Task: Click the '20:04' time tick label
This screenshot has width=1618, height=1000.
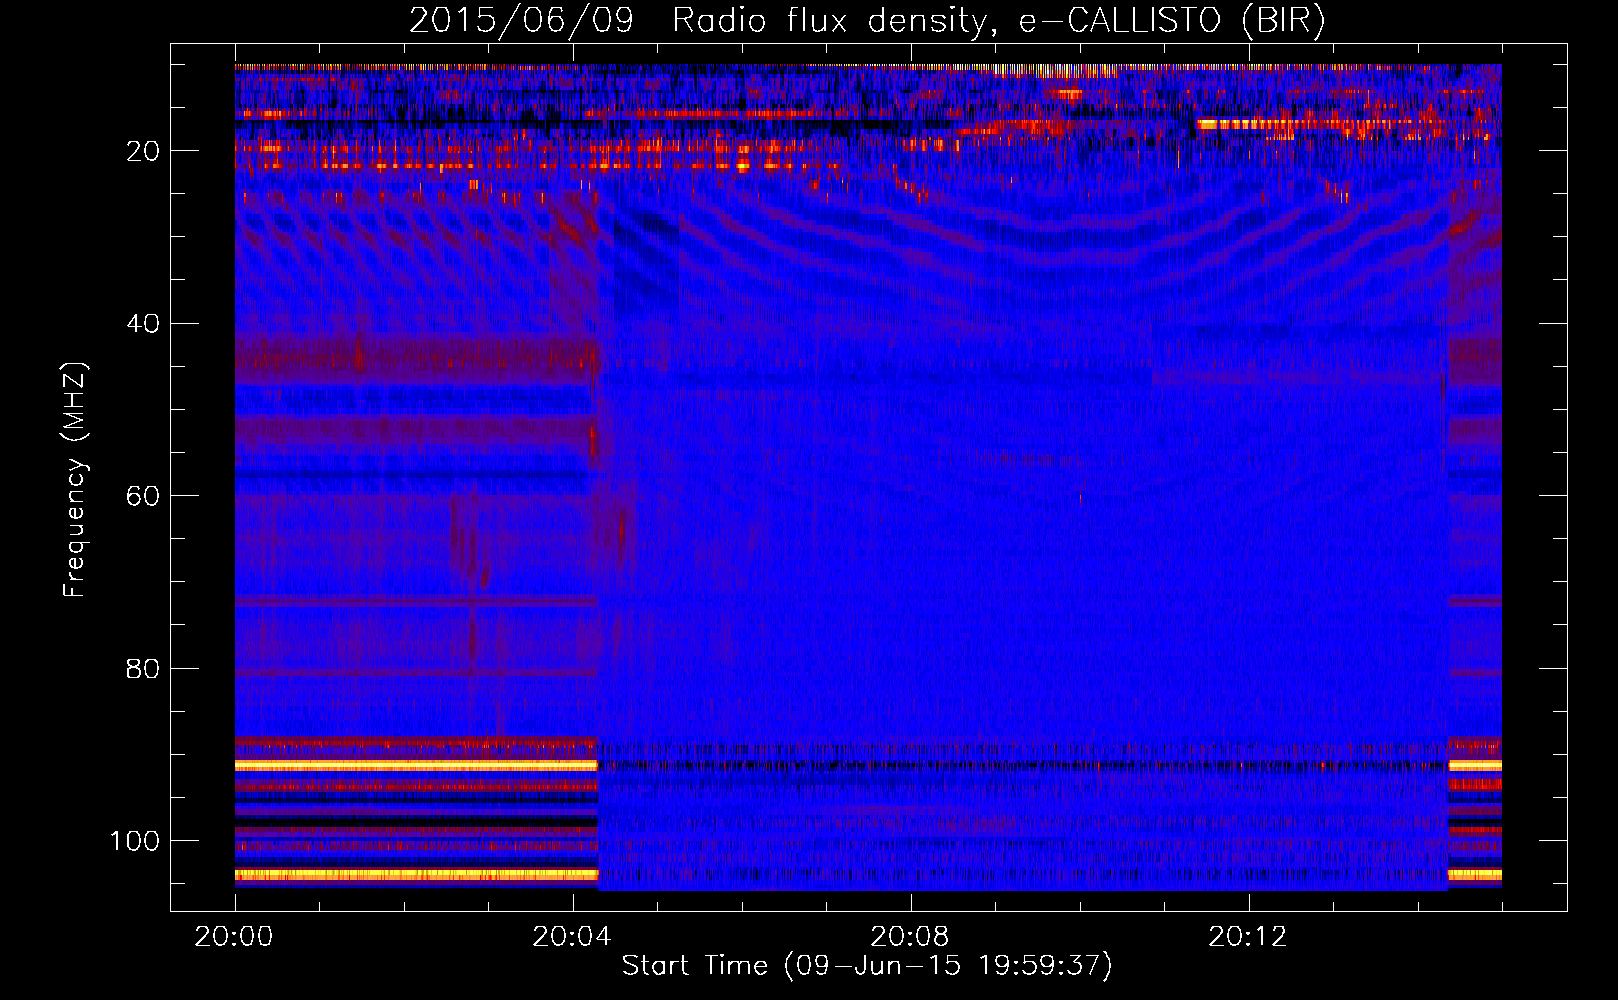Action: click(572, 937)
